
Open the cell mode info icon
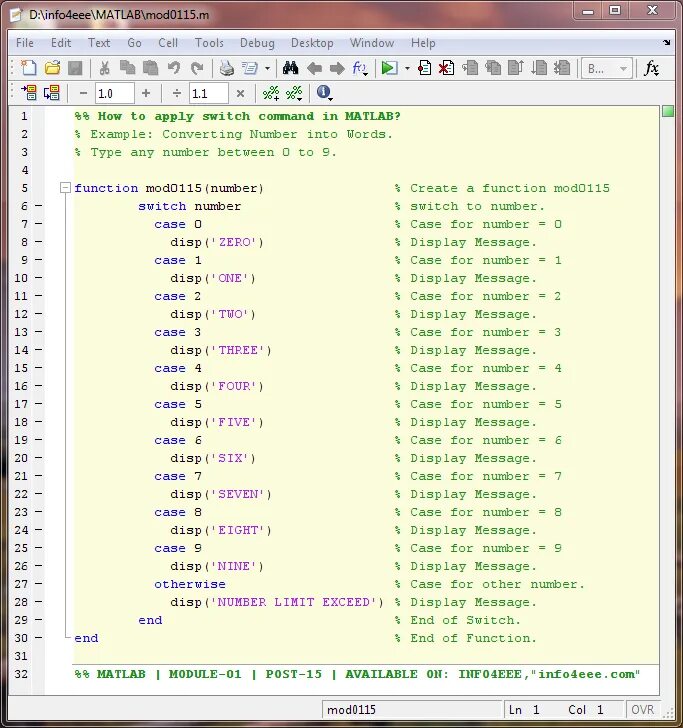tap(324, 93)
